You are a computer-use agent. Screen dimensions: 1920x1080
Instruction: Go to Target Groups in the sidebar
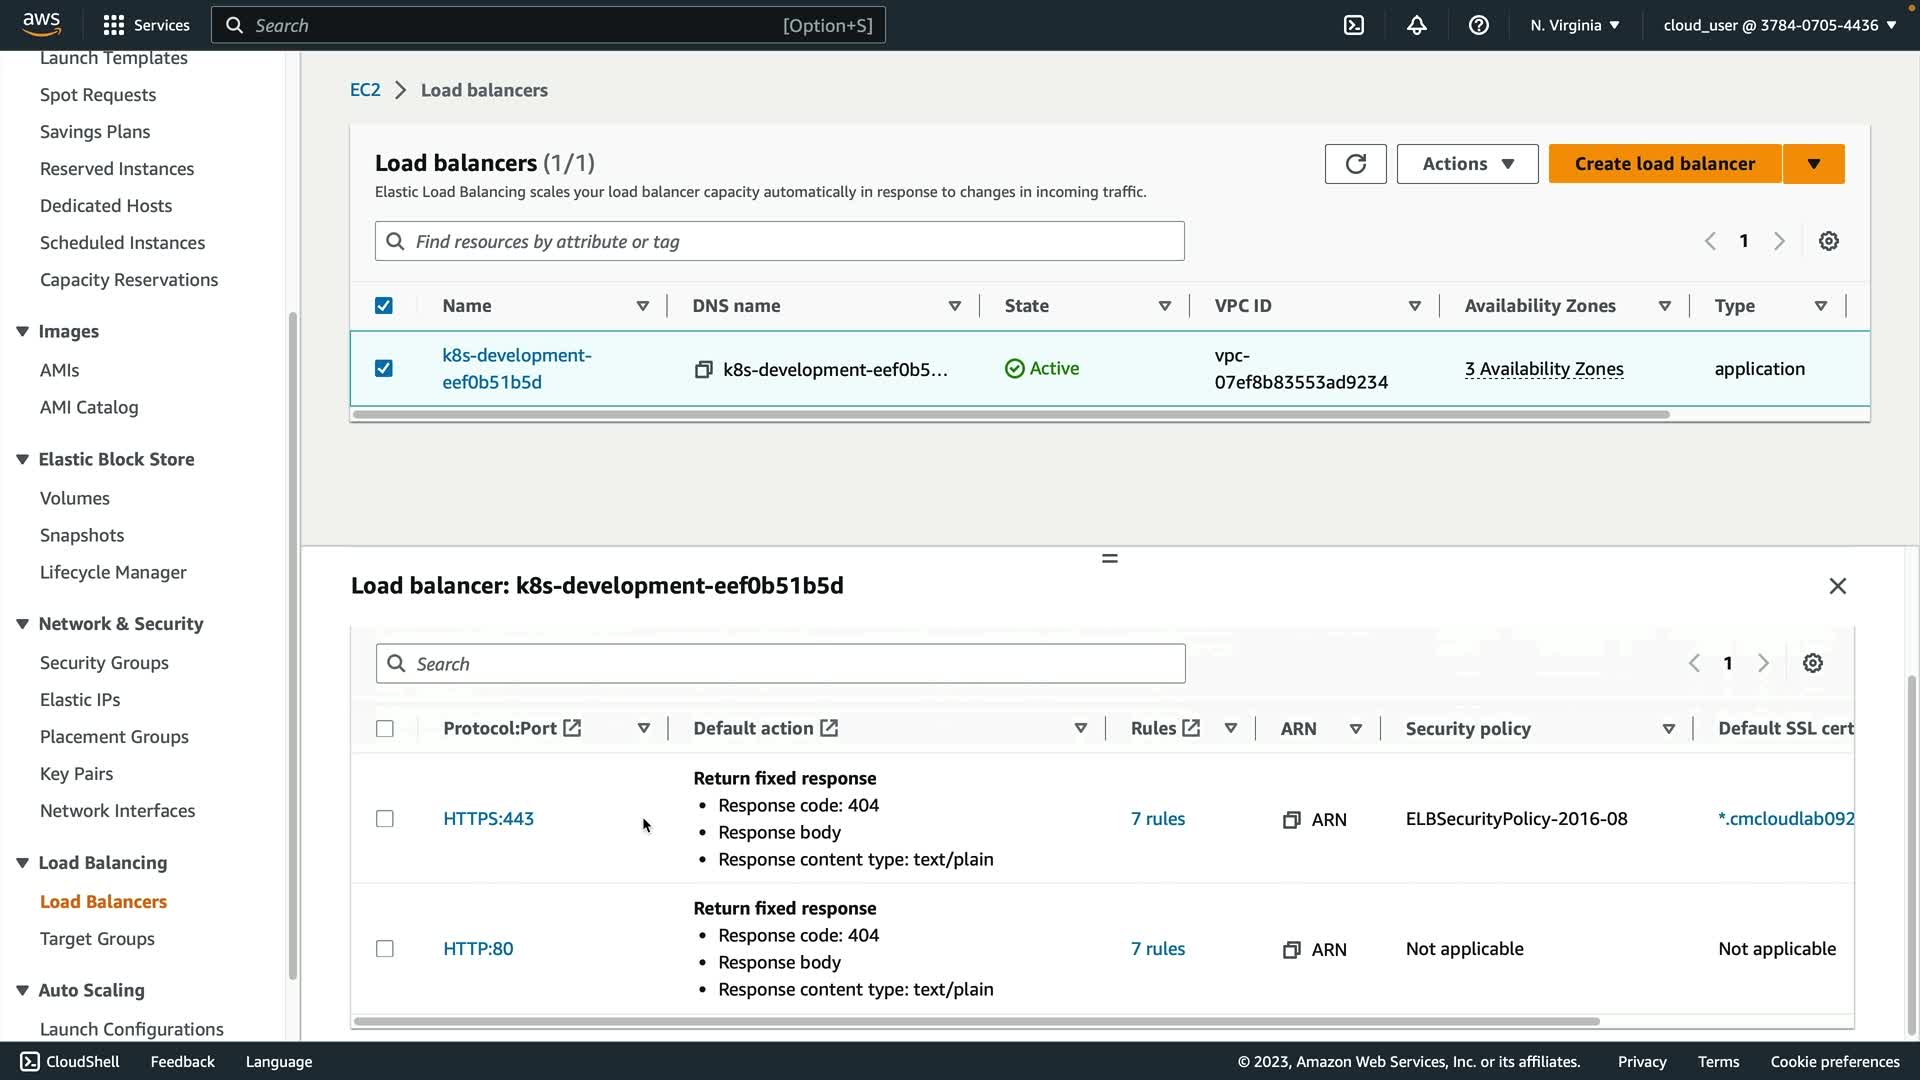[x=97, y=939]
